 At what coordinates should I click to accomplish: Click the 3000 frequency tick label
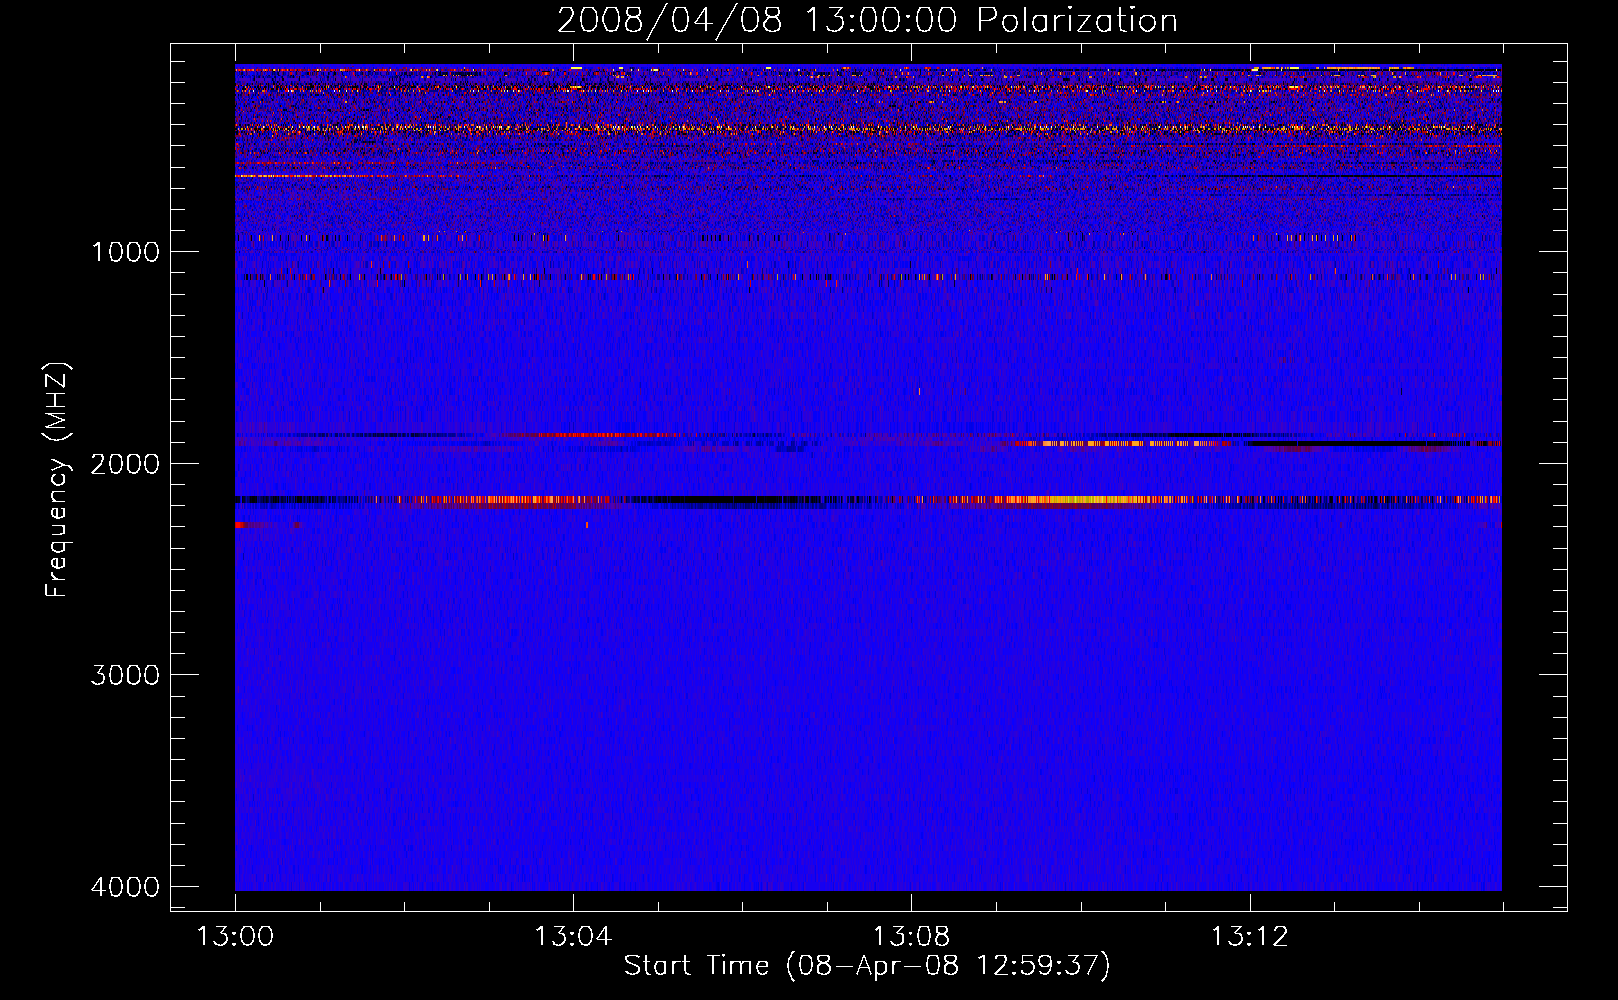point(125,675)
